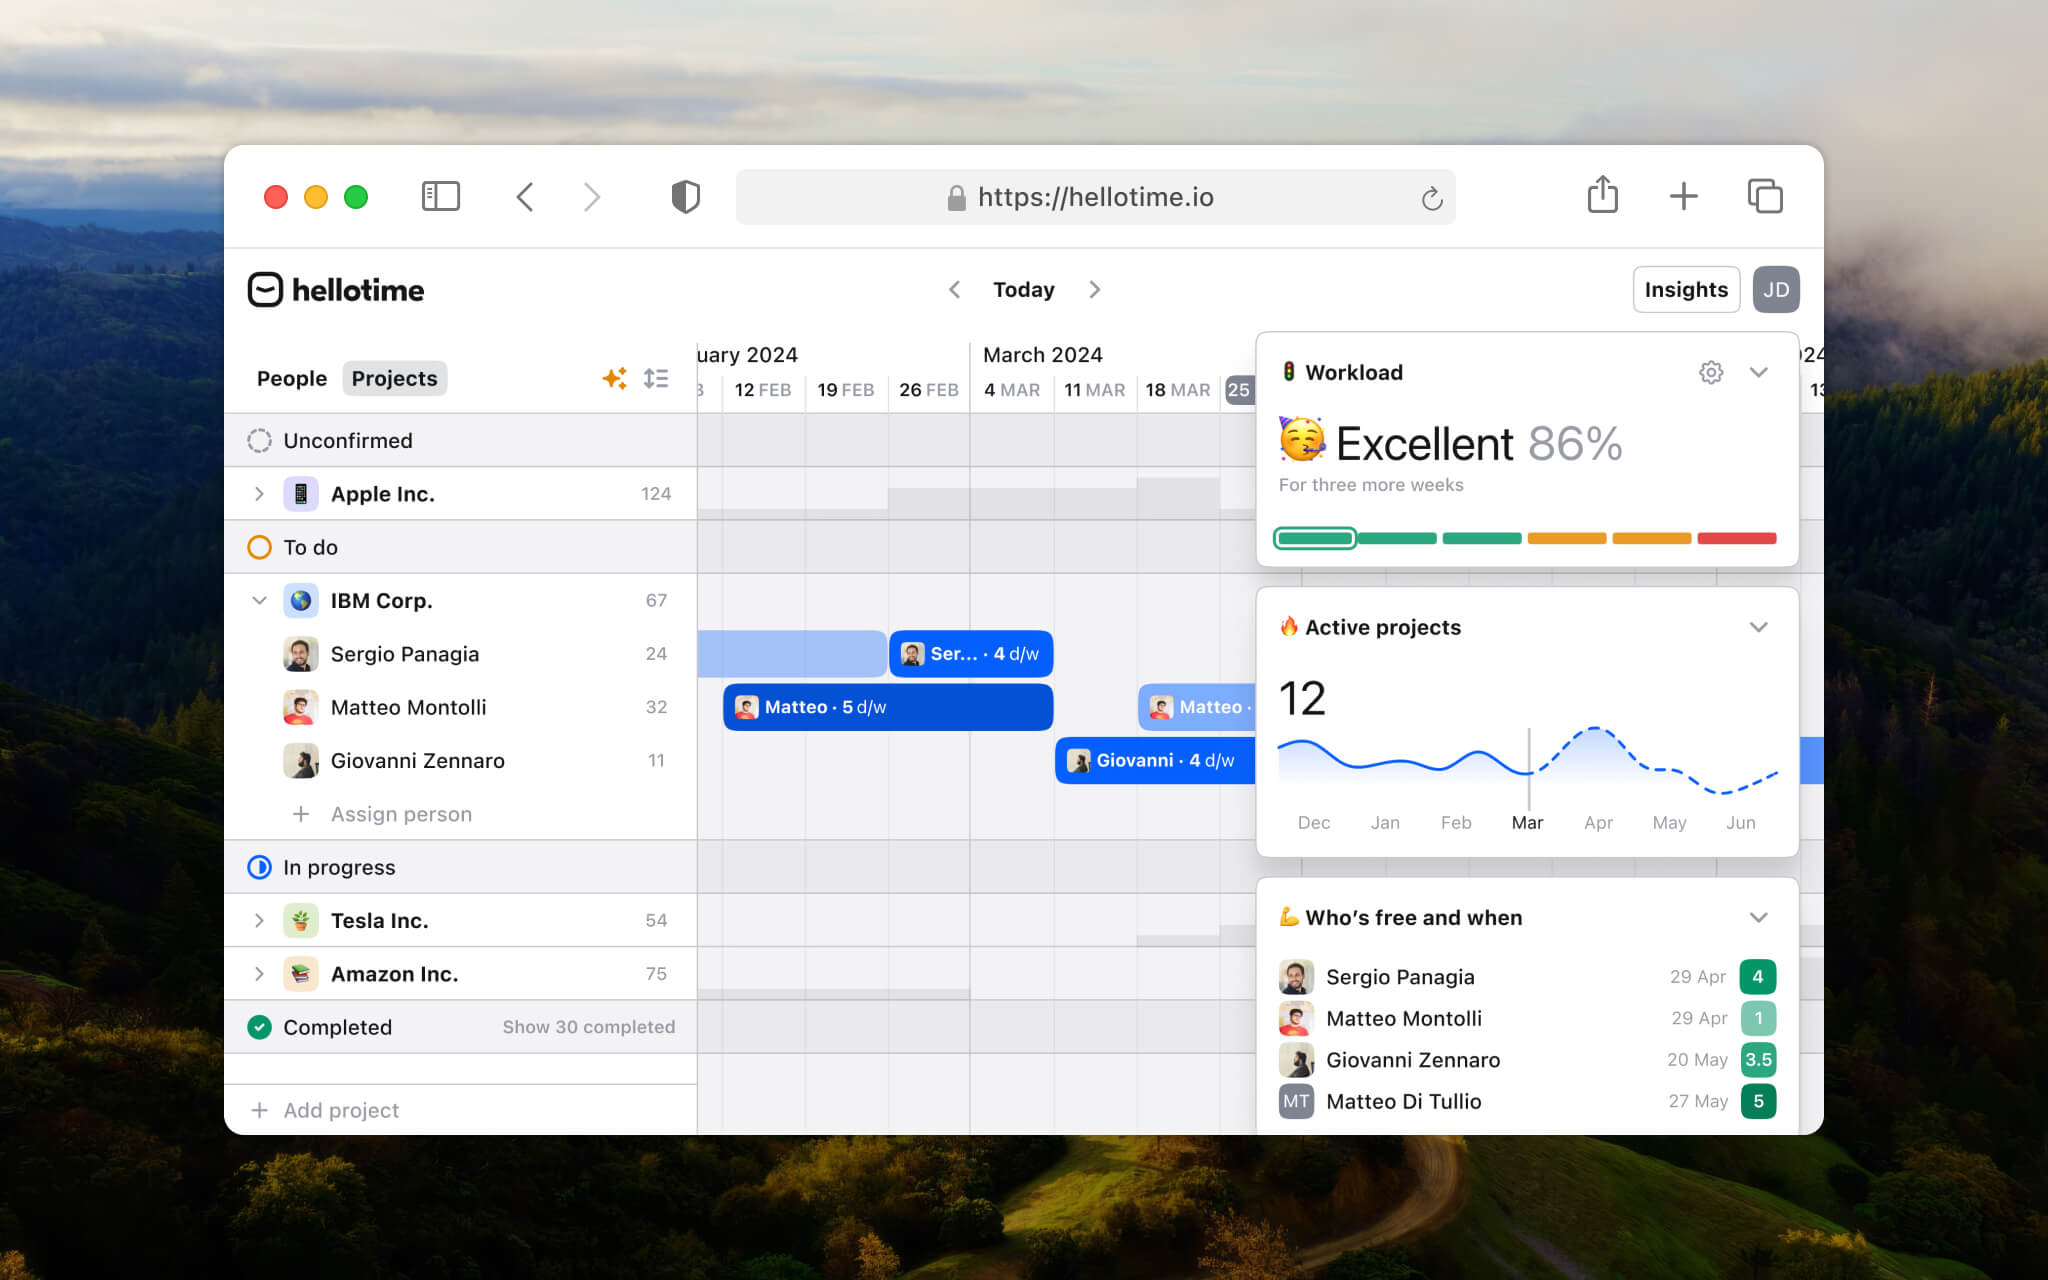Click the sort rows icon
Viewport: 2048px width, 1280px height.
(x=656, y=378)
